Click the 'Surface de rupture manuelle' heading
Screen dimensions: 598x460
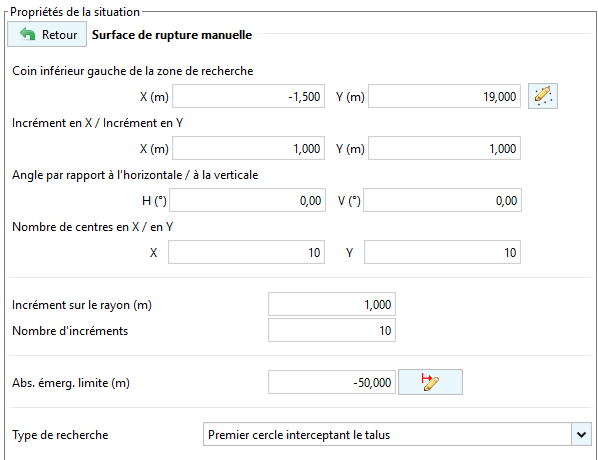point(172,35)
